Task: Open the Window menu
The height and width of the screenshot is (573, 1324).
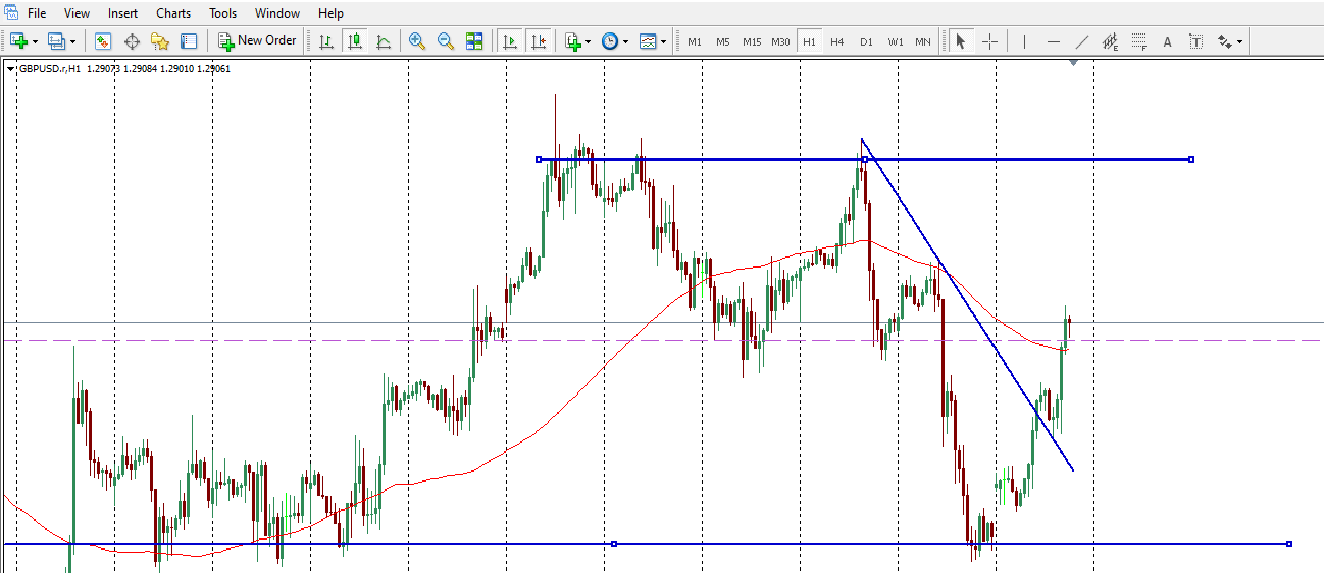Action: coord(277,13)
